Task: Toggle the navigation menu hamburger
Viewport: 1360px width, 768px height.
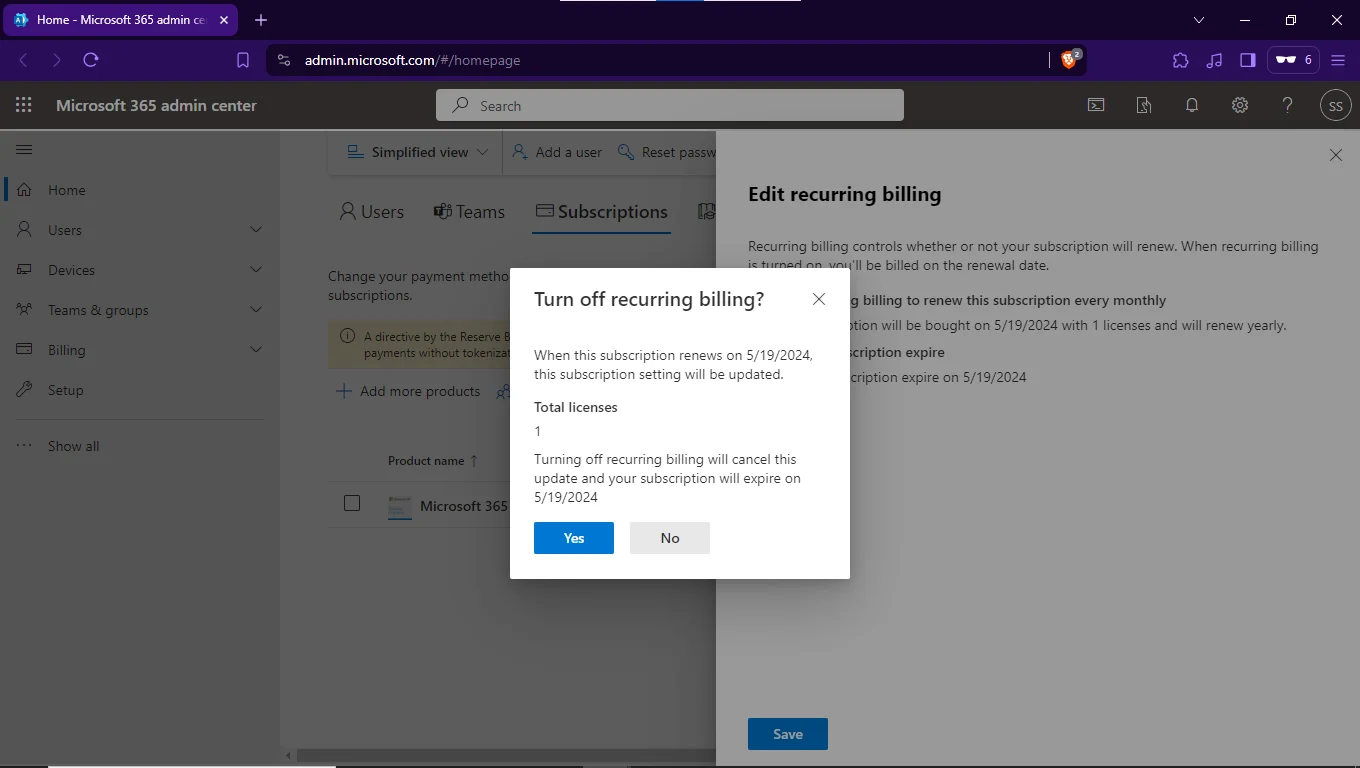Action: coord(24,150)
